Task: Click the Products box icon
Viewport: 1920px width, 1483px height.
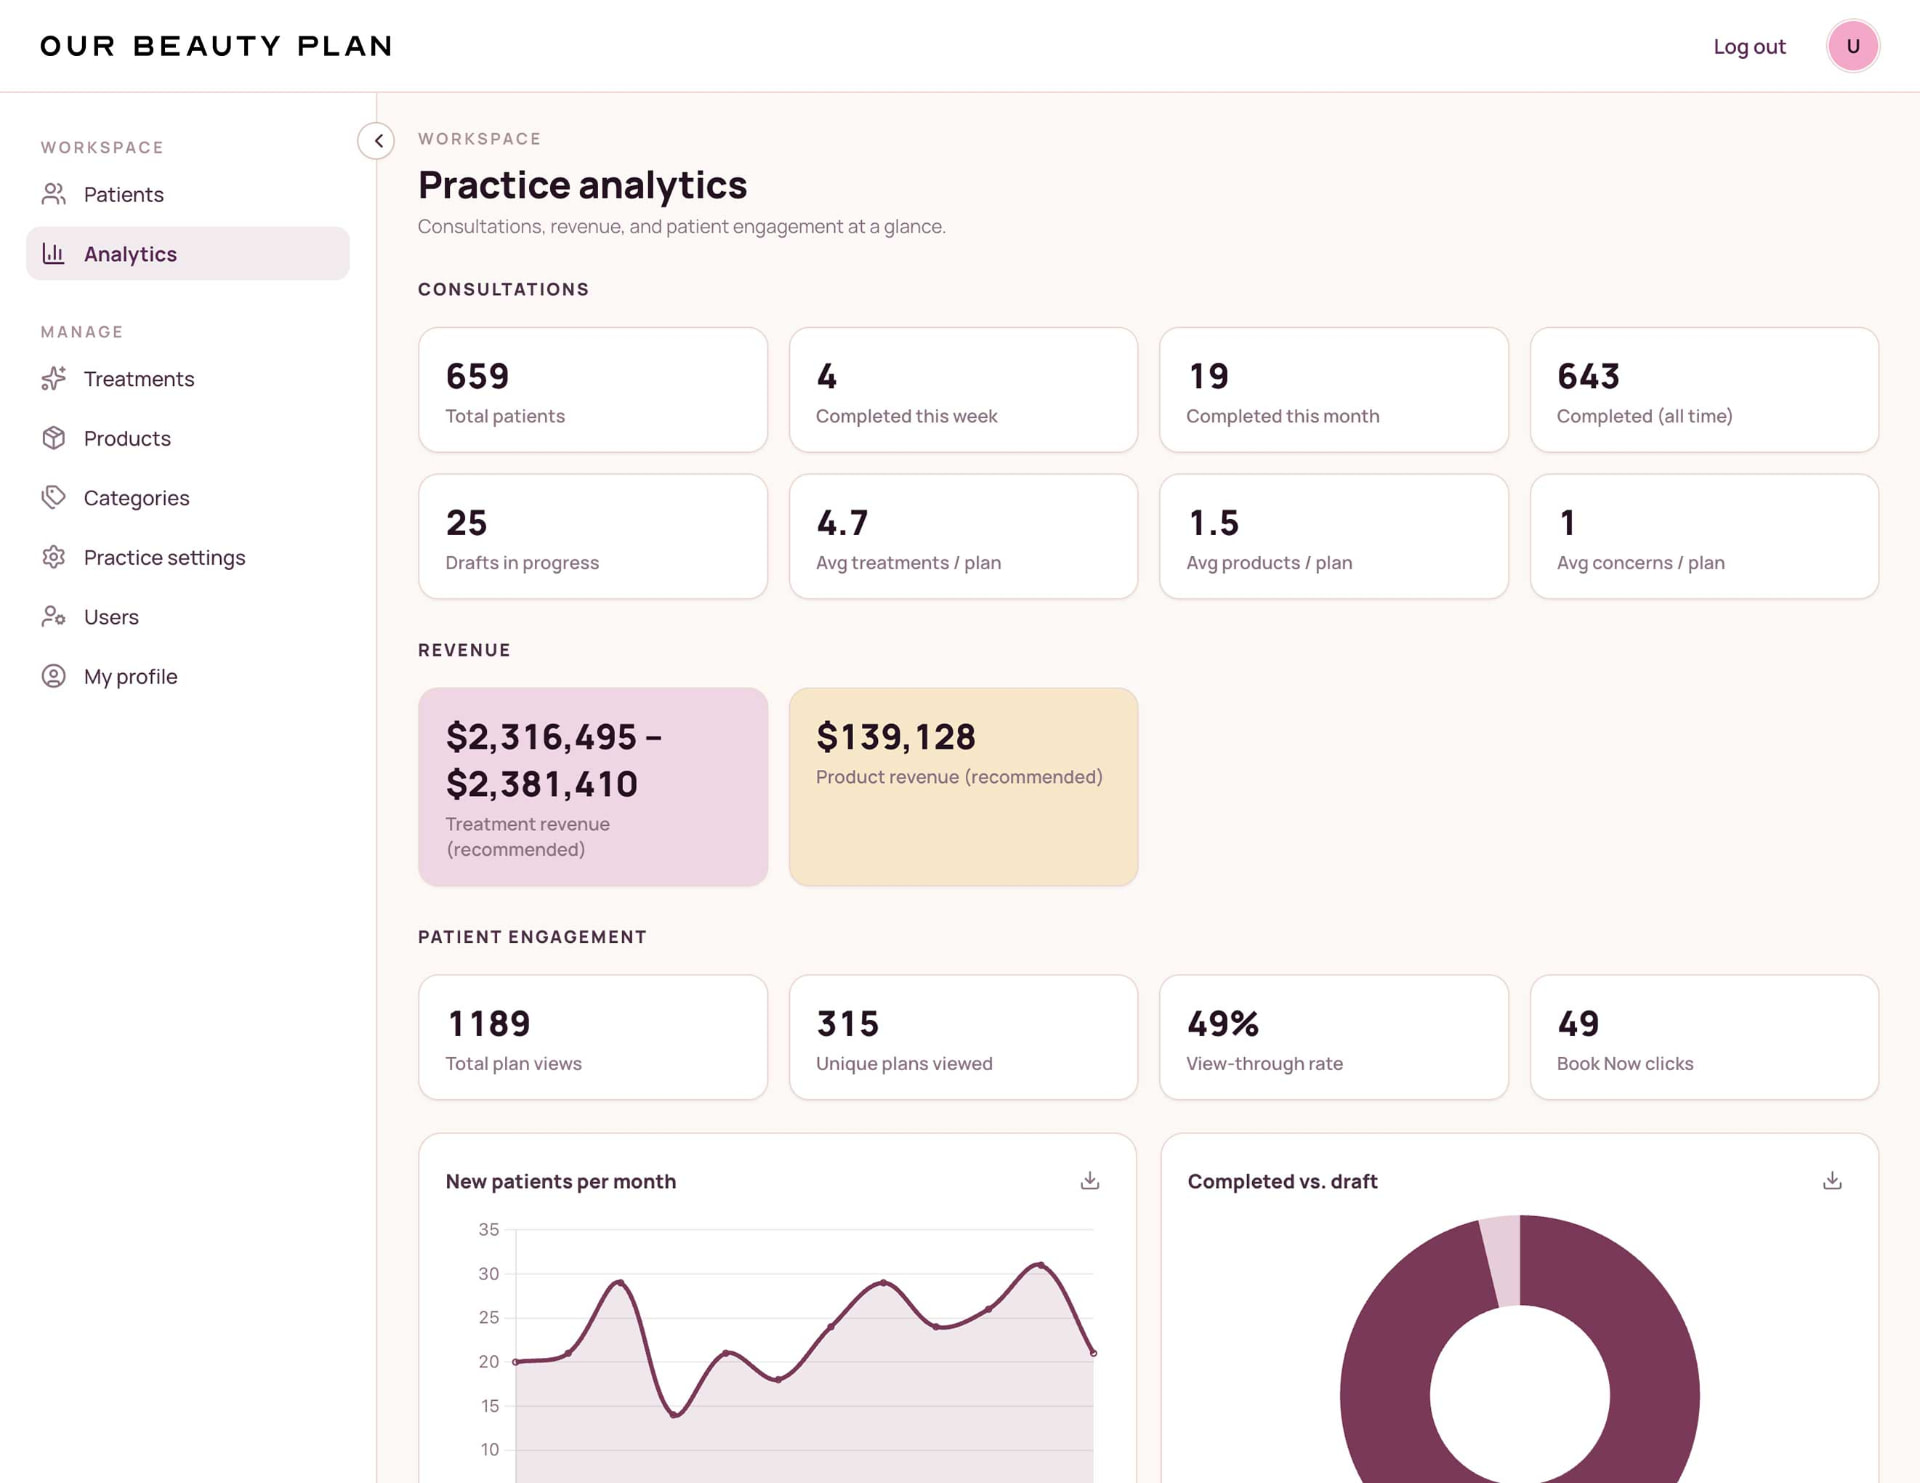Action: [54, 438]
